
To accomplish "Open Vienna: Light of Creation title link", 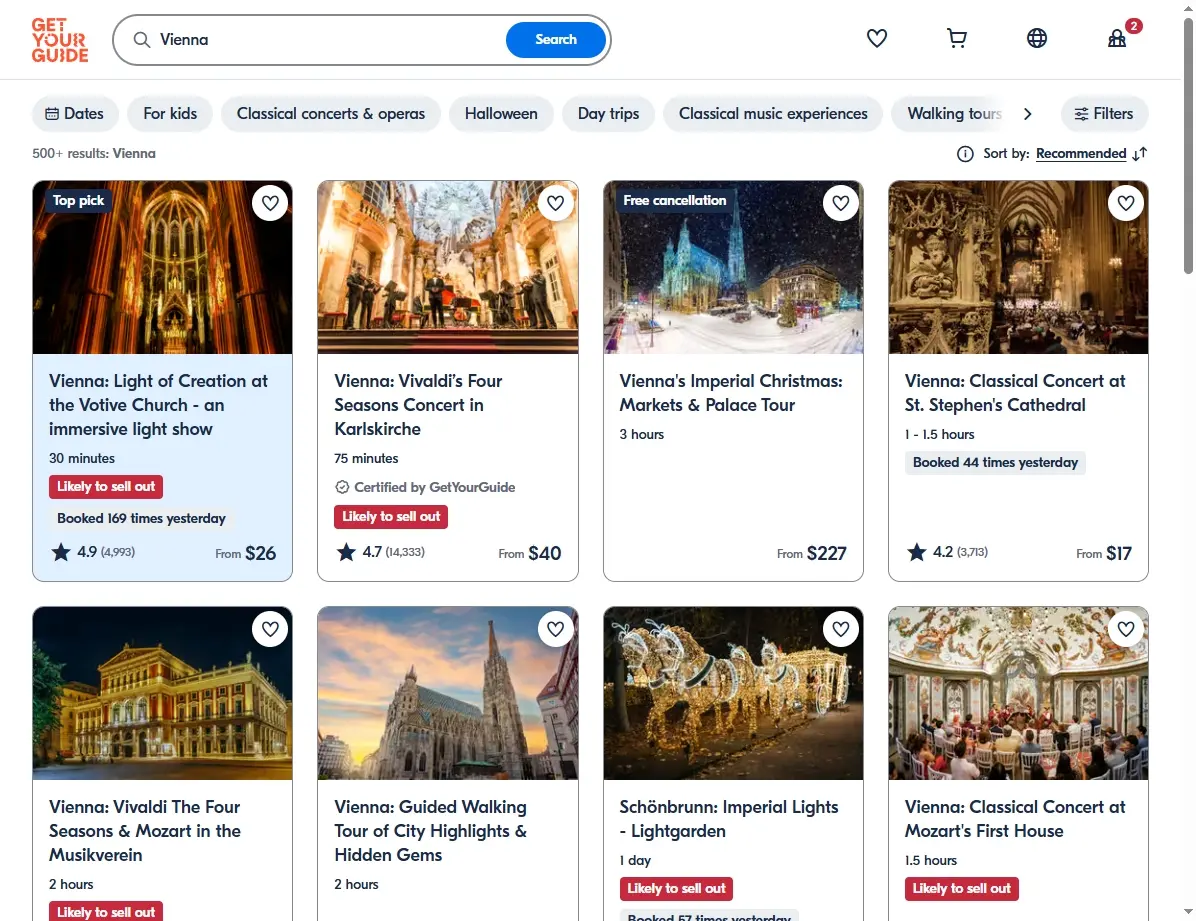I will (159, 405).
